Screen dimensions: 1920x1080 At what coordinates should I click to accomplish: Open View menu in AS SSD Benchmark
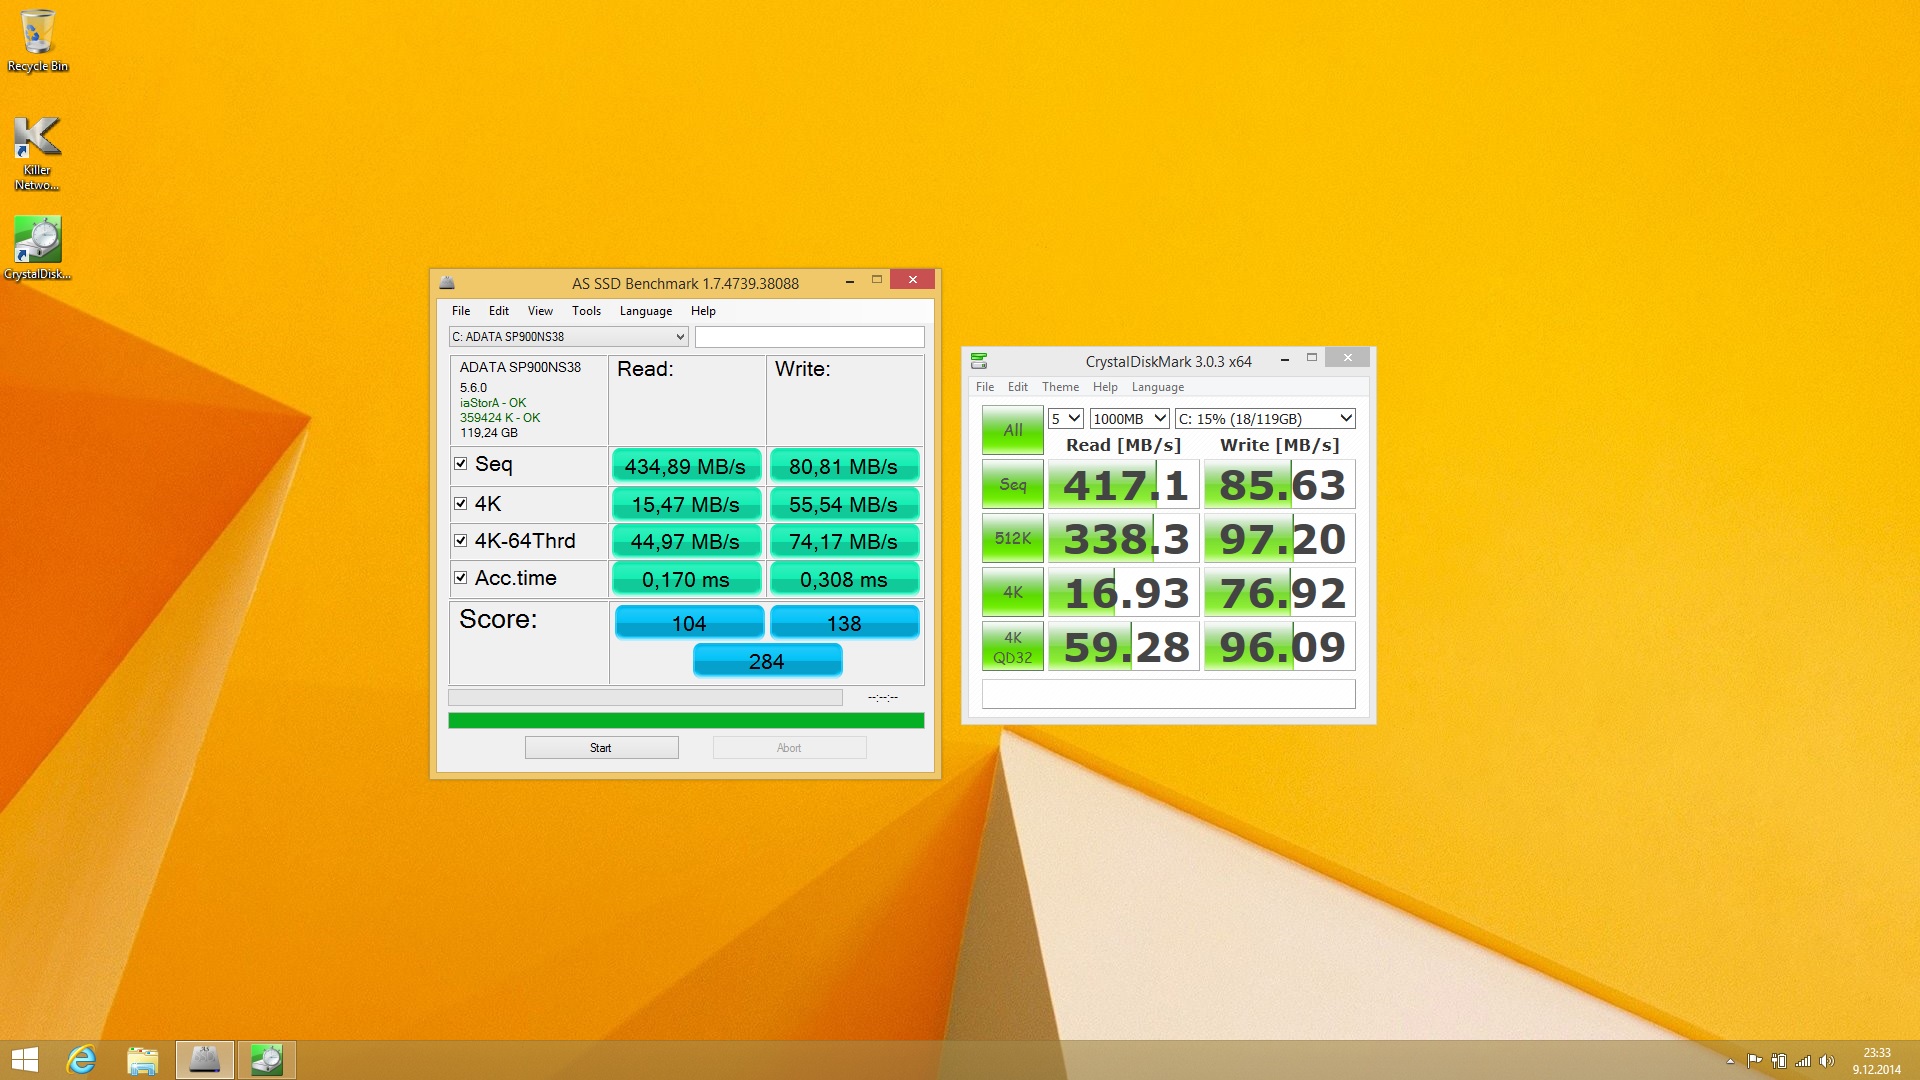pos(540,311)
